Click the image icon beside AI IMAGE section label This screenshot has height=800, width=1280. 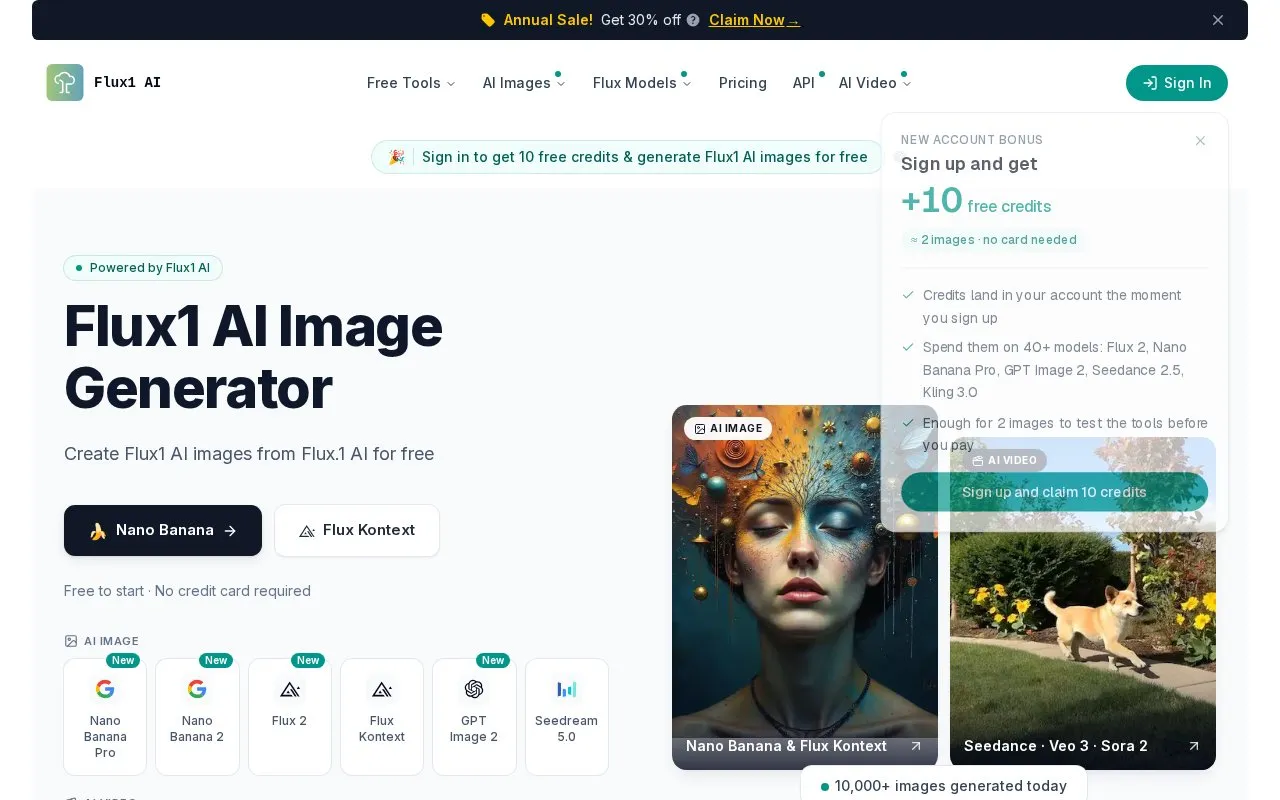pyautogui.click(x=71, y=641)
